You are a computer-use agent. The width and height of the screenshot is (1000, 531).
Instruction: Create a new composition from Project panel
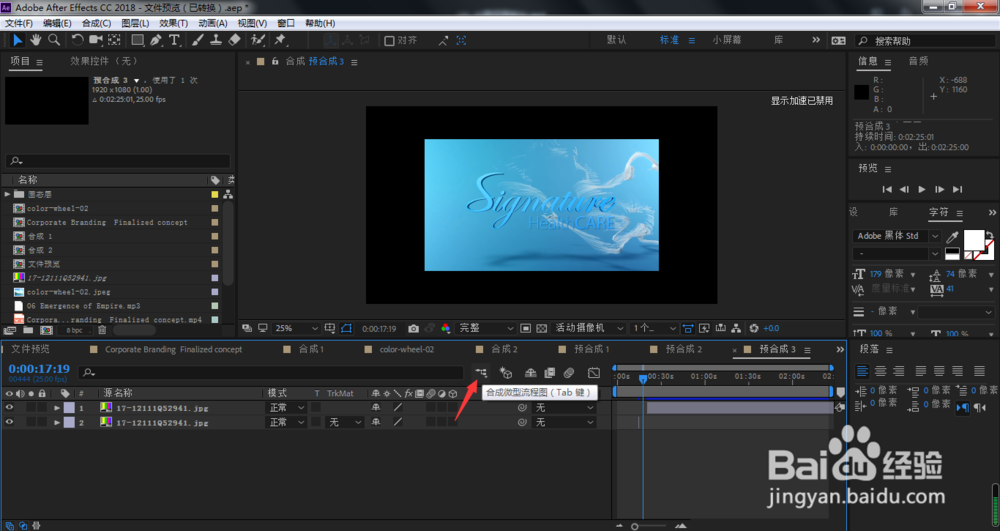[47, 330]
